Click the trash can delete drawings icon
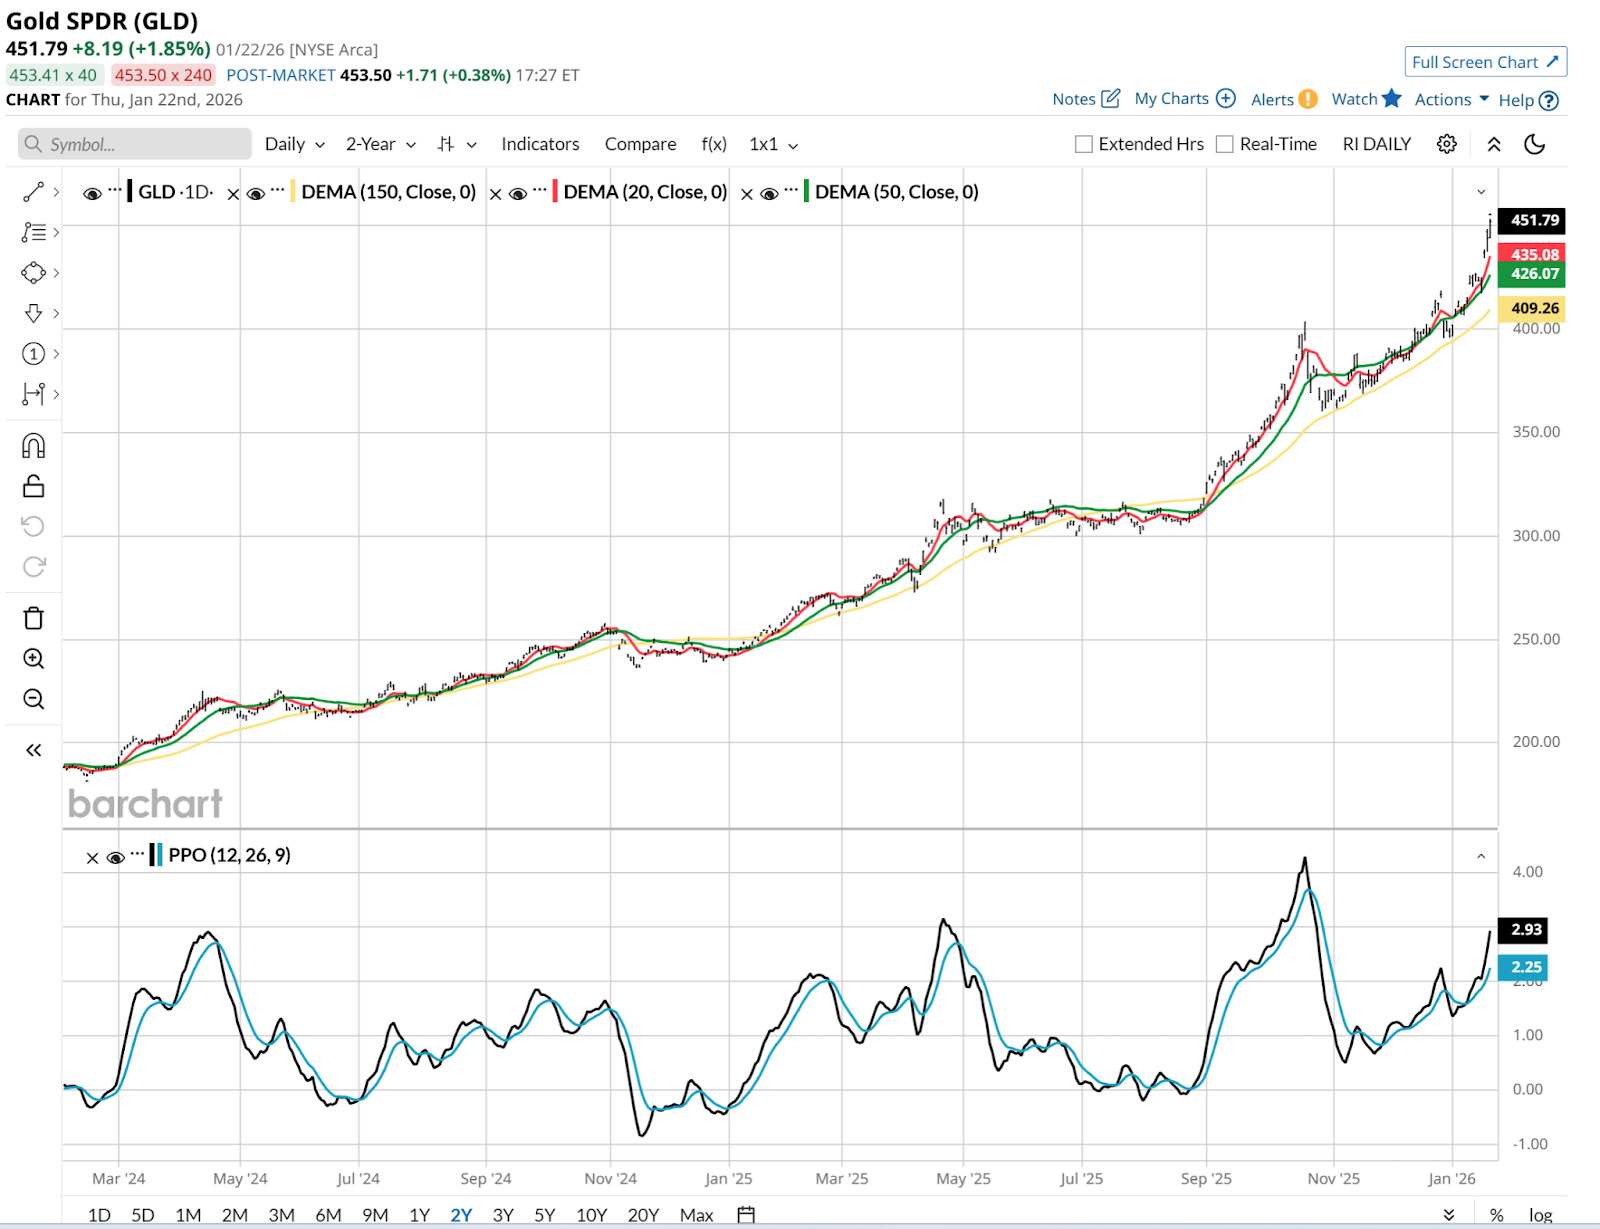Screen dimensions: 1600x1229 click(33, 618)
